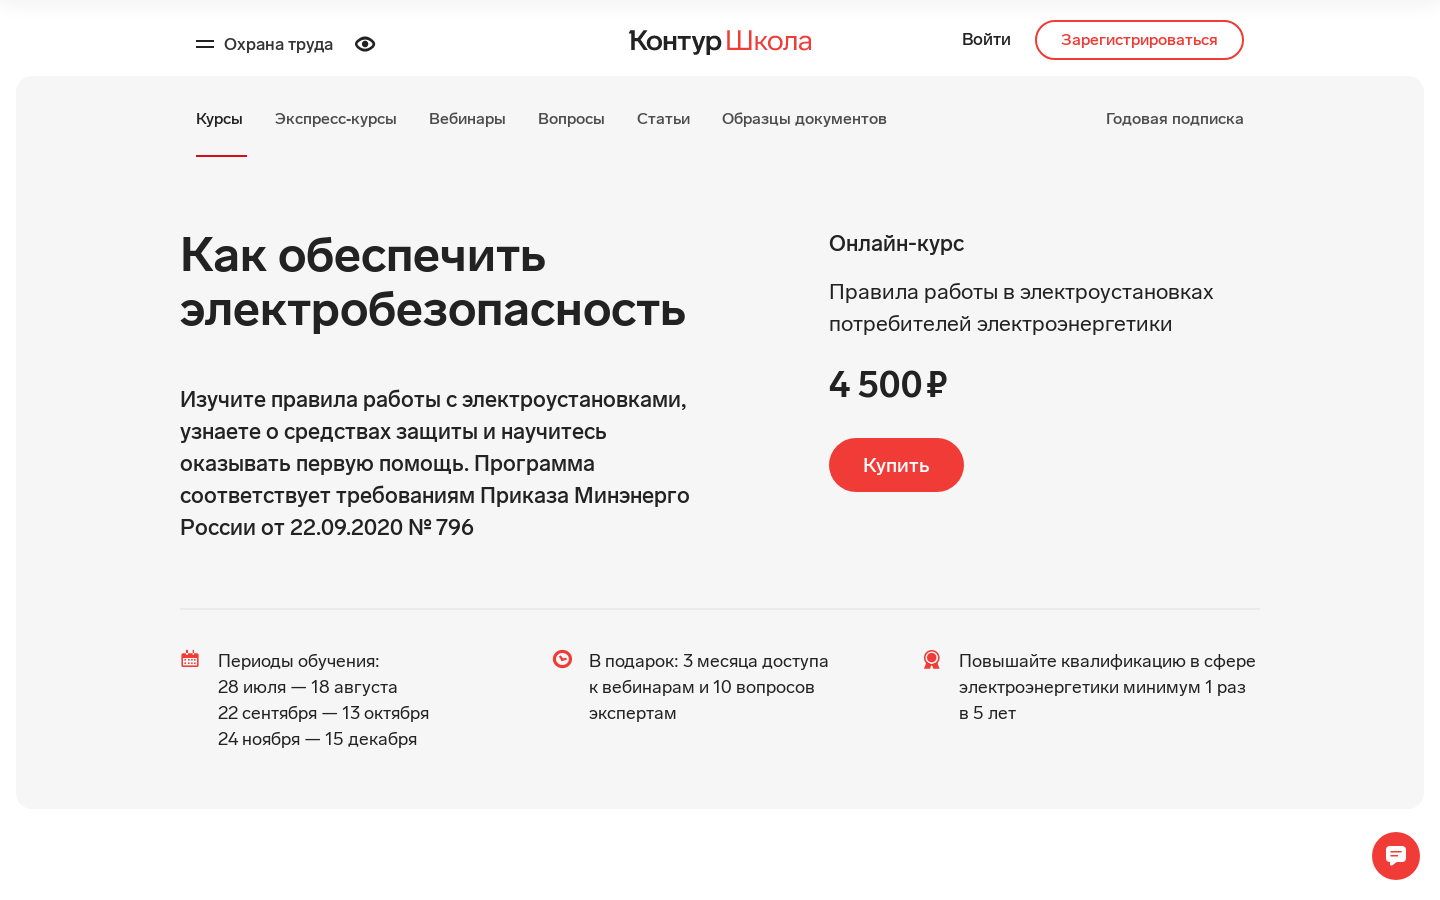Click the Контур Школа logo
The image size is (1440, 900).
click(x=720, y=41)
